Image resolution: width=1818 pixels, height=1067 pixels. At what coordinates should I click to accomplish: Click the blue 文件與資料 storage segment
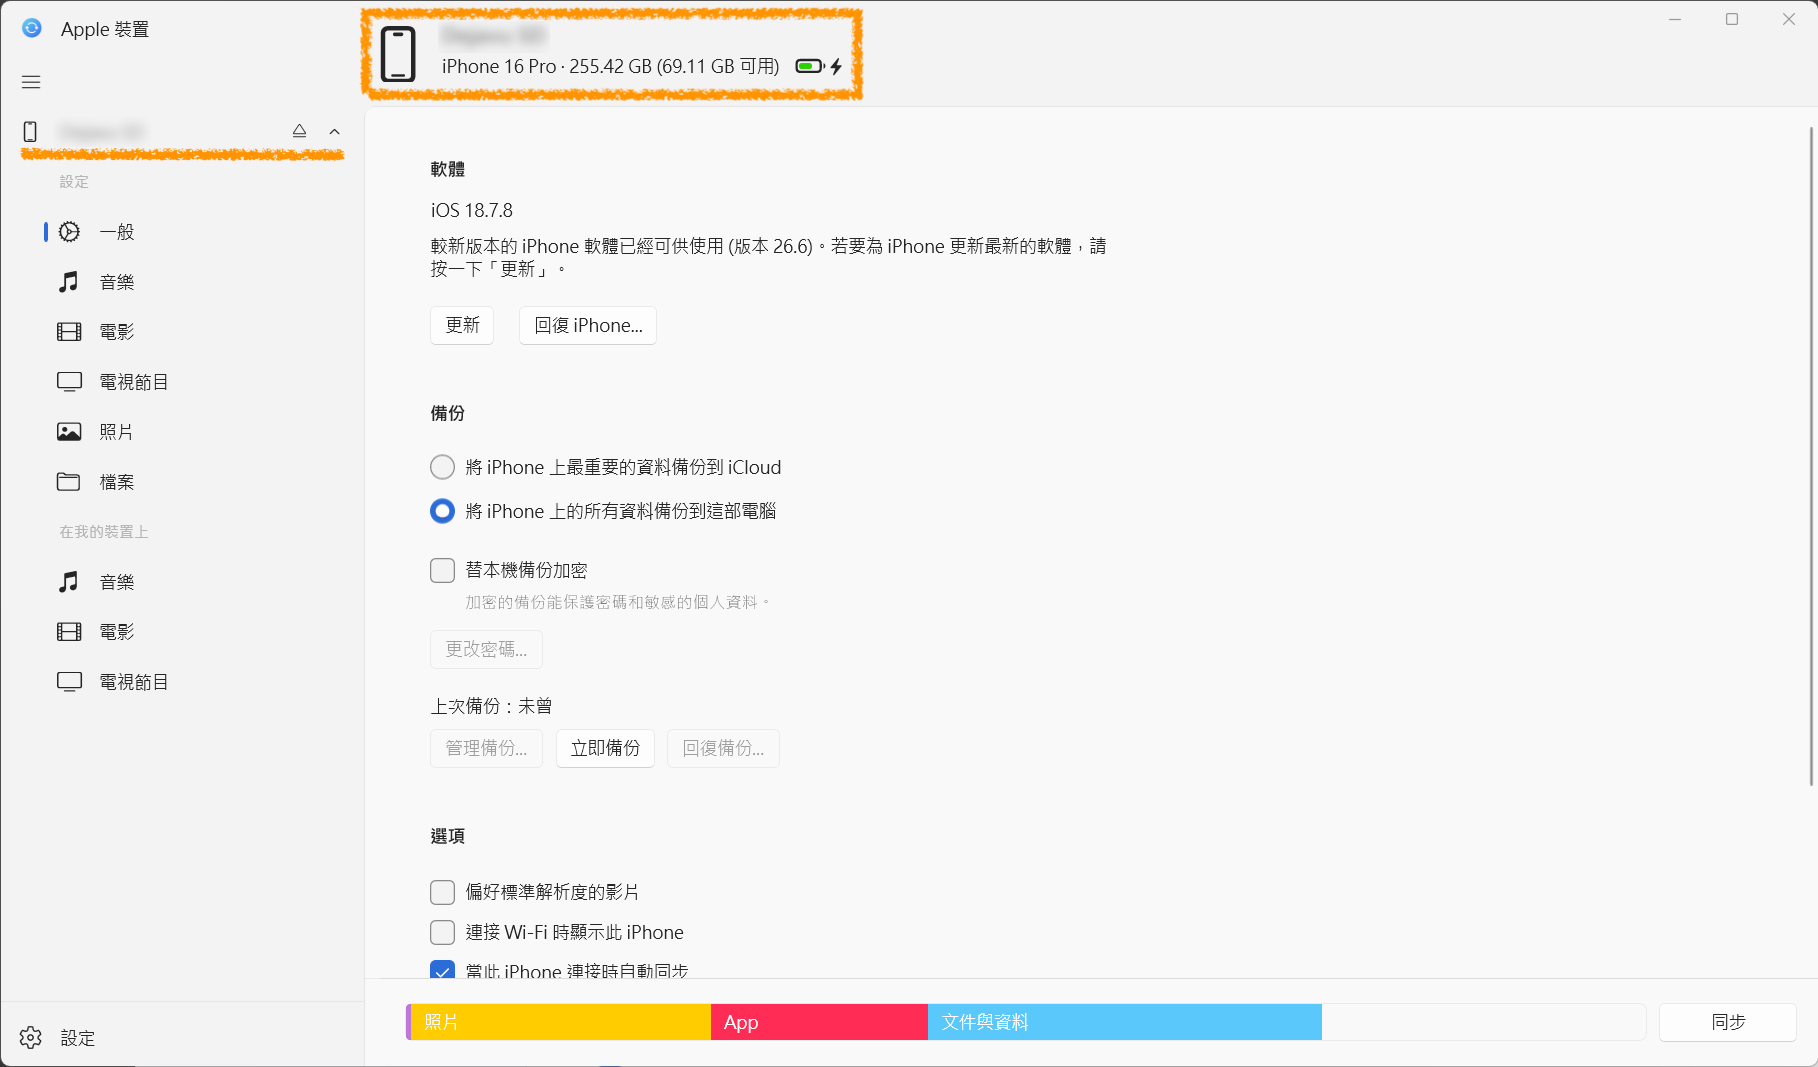tap(1125, 1022)
